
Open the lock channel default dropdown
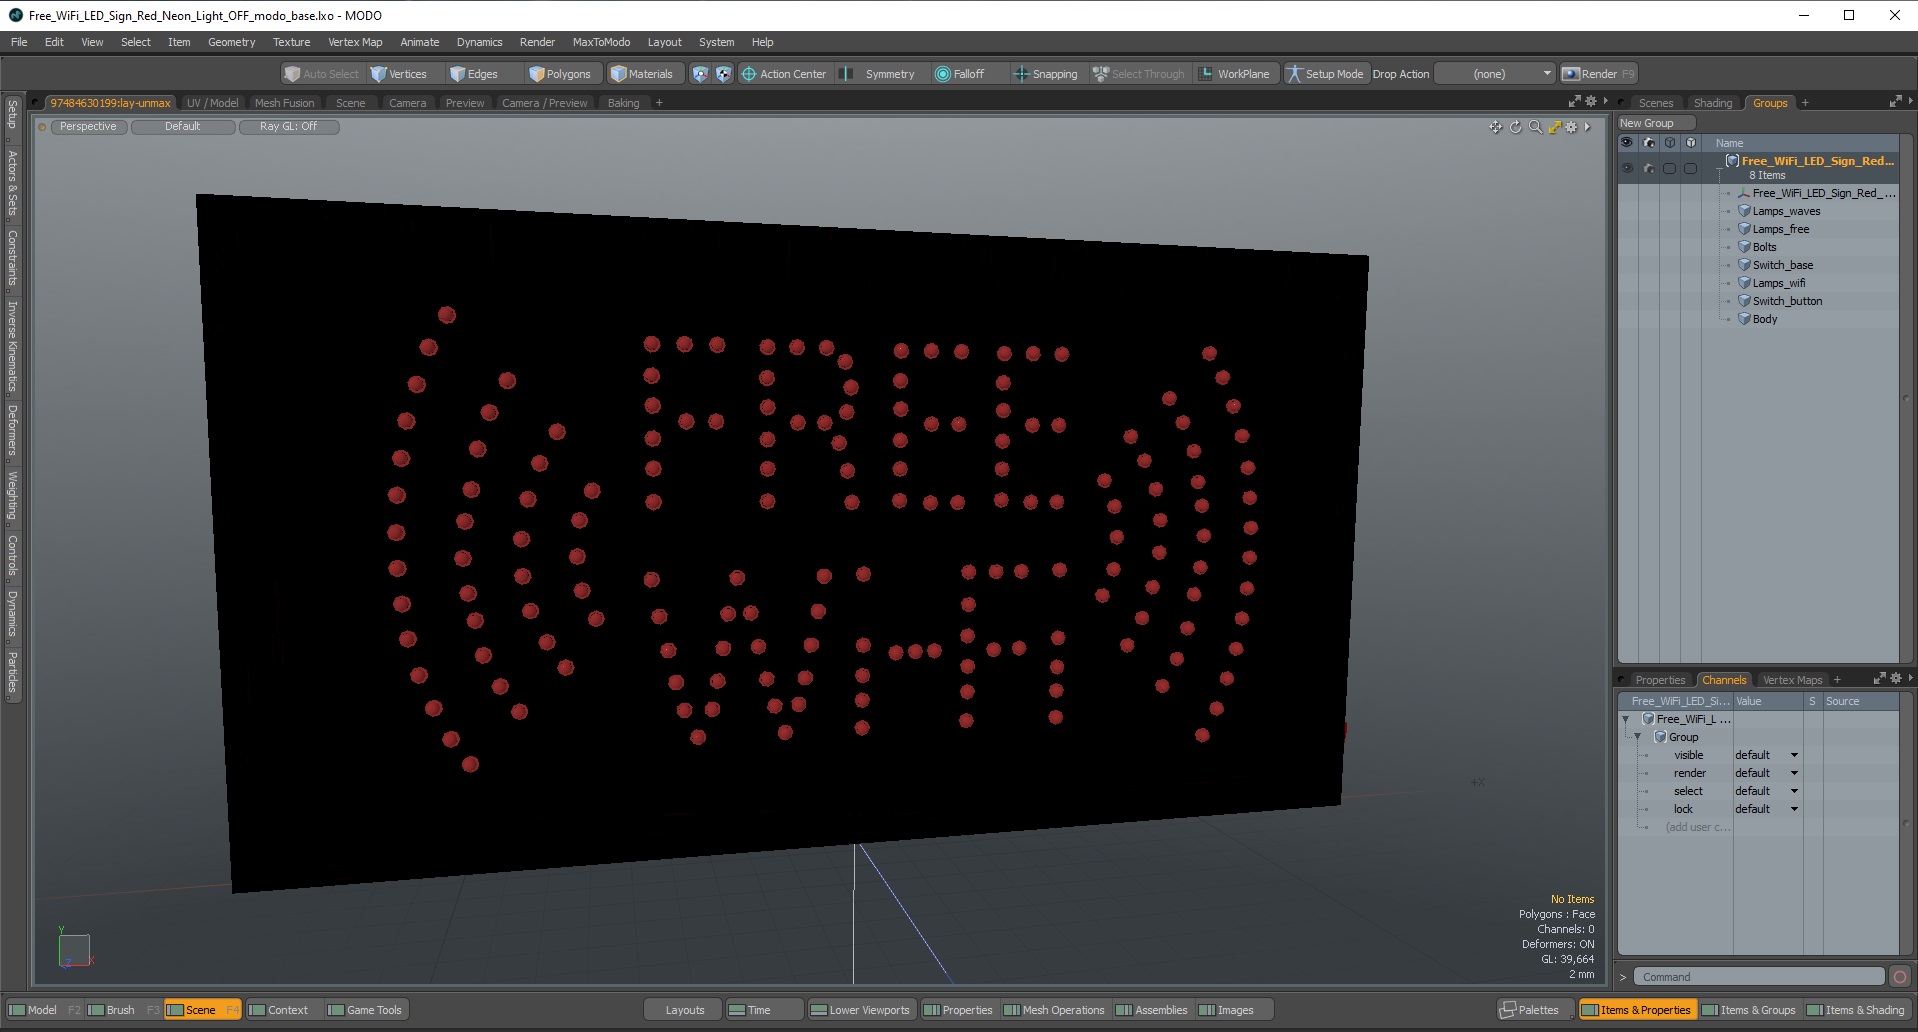pos(1767,809)
